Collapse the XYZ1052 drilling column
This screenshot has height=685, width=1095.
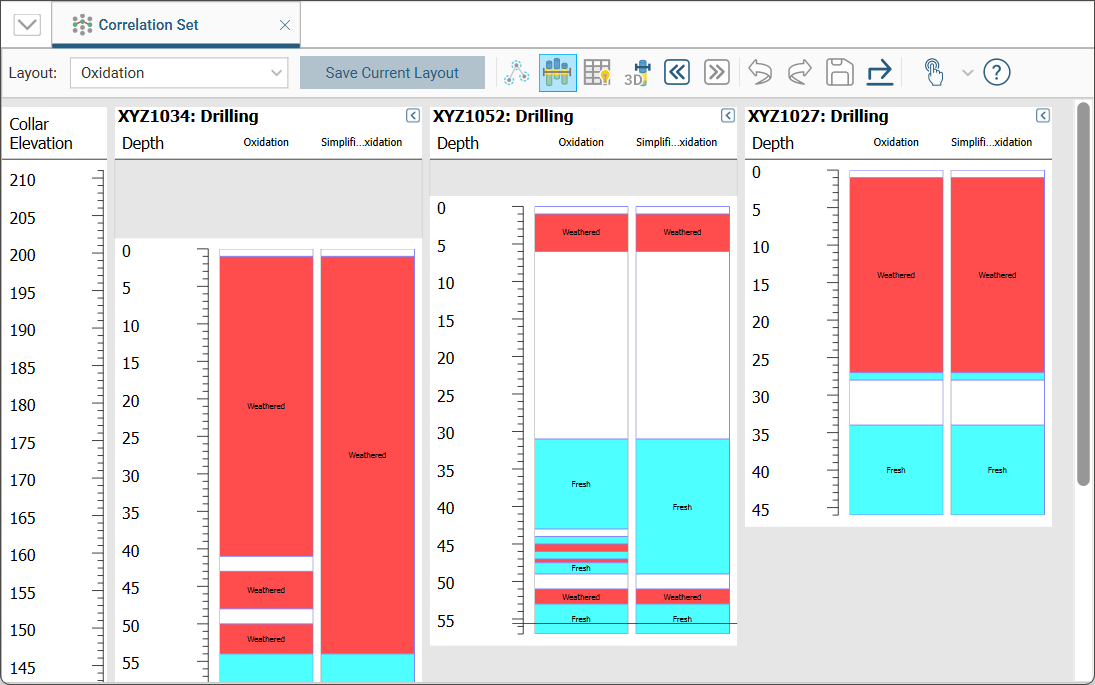point(727,116)
